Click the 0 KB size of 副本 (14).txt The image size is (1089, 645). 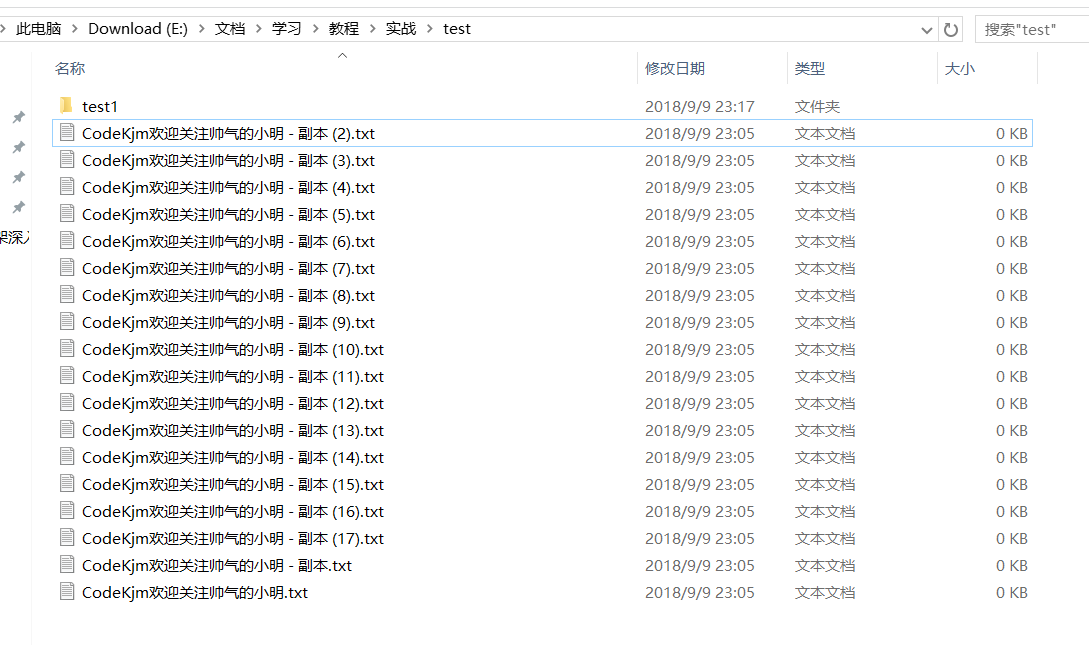[1011, 458]
